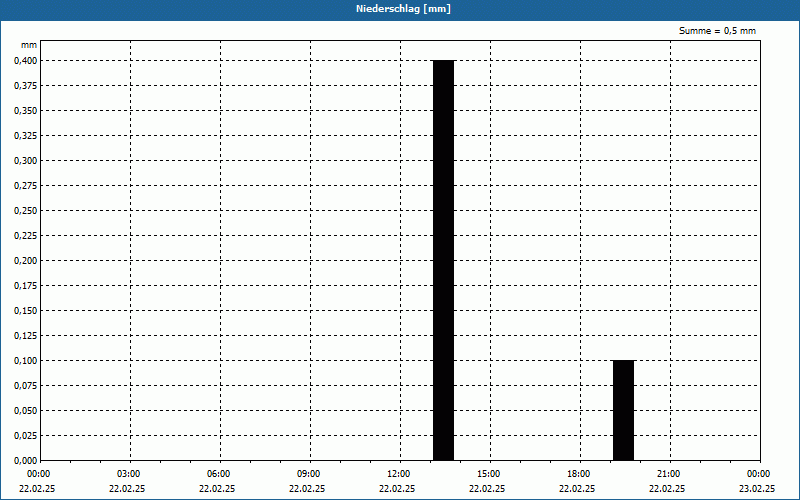This screenshot has height=500, width=800.
Task: Click the Niederschlag [mm] chart title
Action: click(x=403, y=9)
